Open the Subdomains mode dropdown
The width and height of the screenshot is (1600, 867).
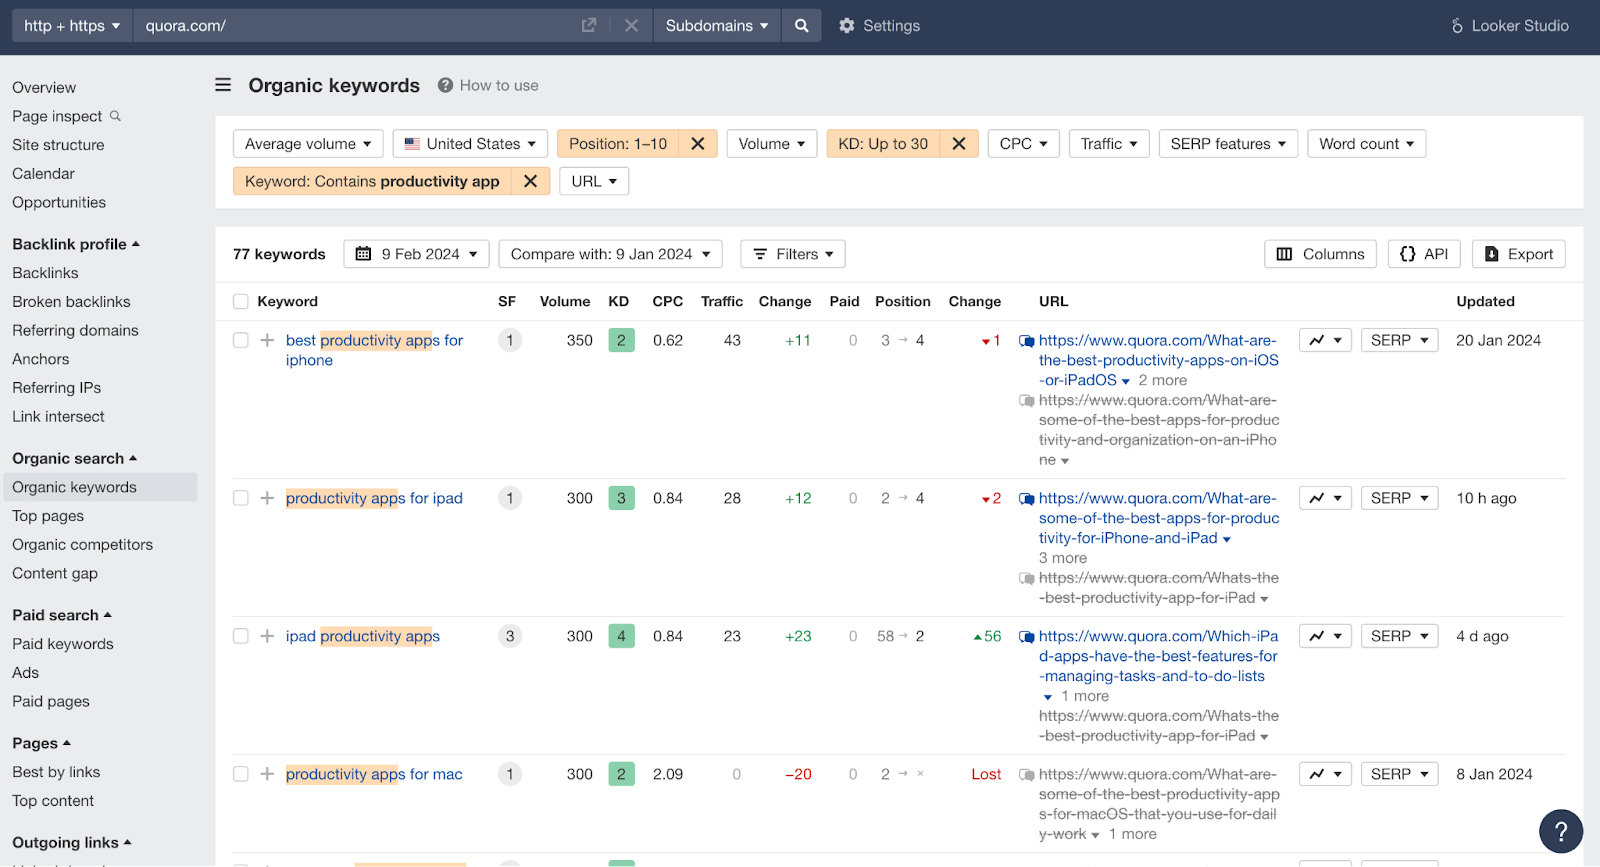point(716,26)
